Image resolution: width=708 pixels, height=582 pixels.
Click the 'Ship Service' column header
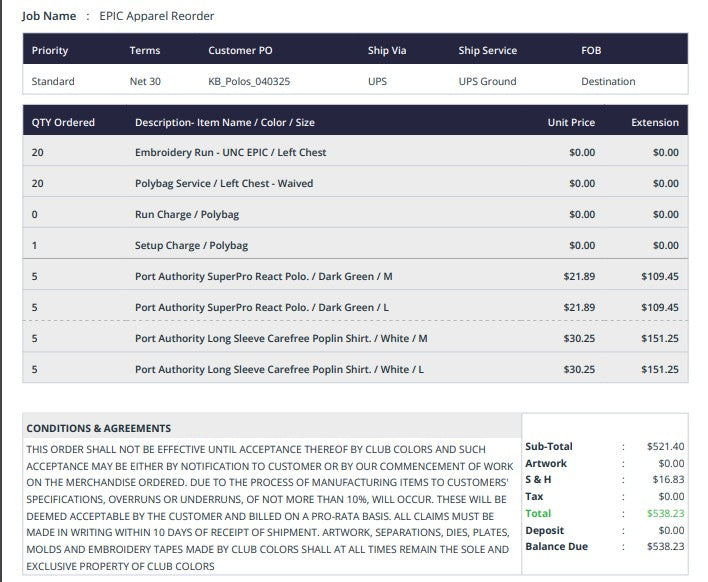coord(488,50)
